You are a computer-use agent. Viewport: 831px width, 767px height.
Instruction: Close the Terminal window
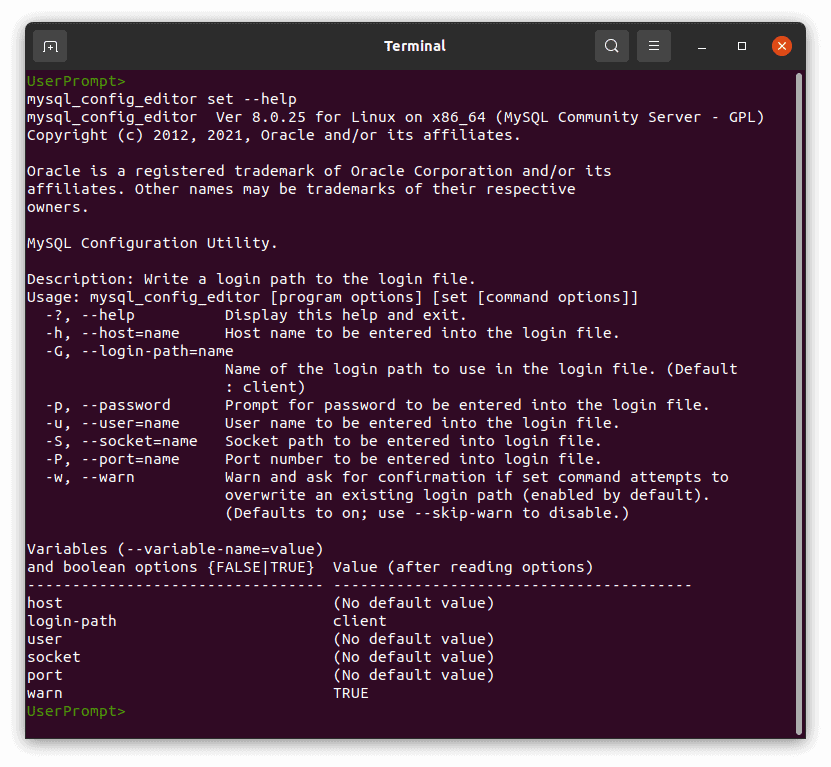point(781,46)
